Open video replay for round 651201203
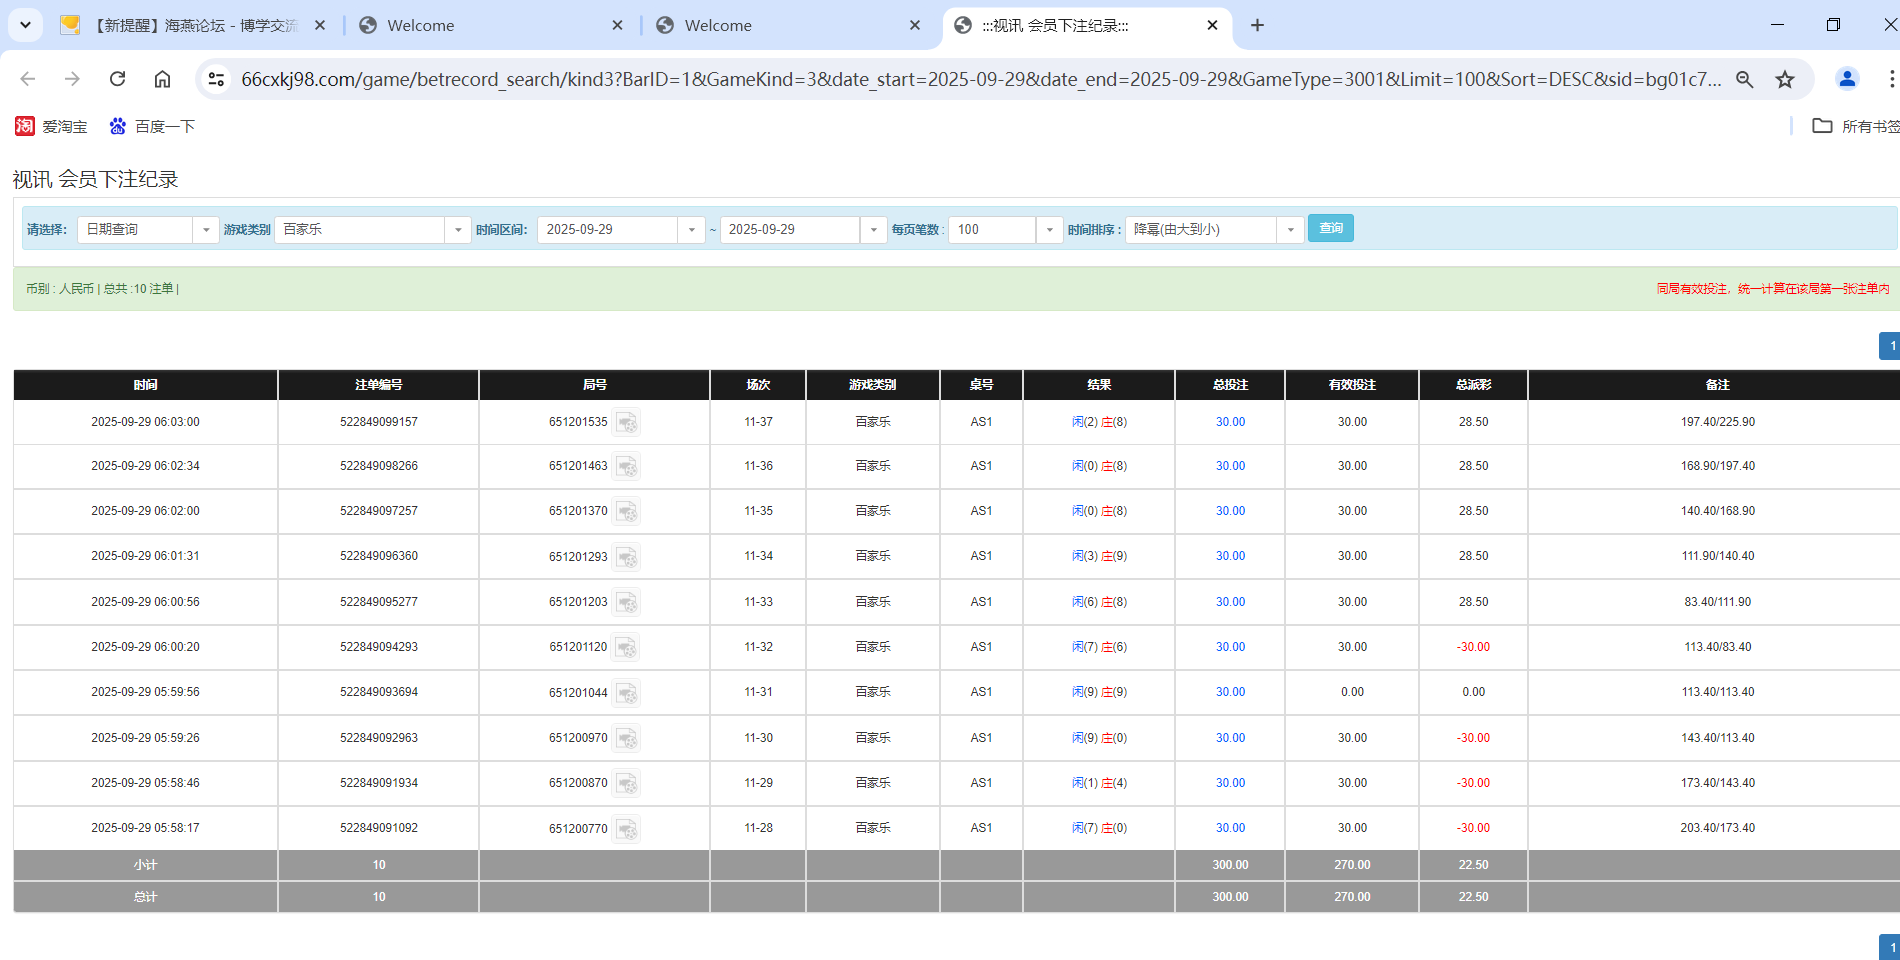 (627, 602)
